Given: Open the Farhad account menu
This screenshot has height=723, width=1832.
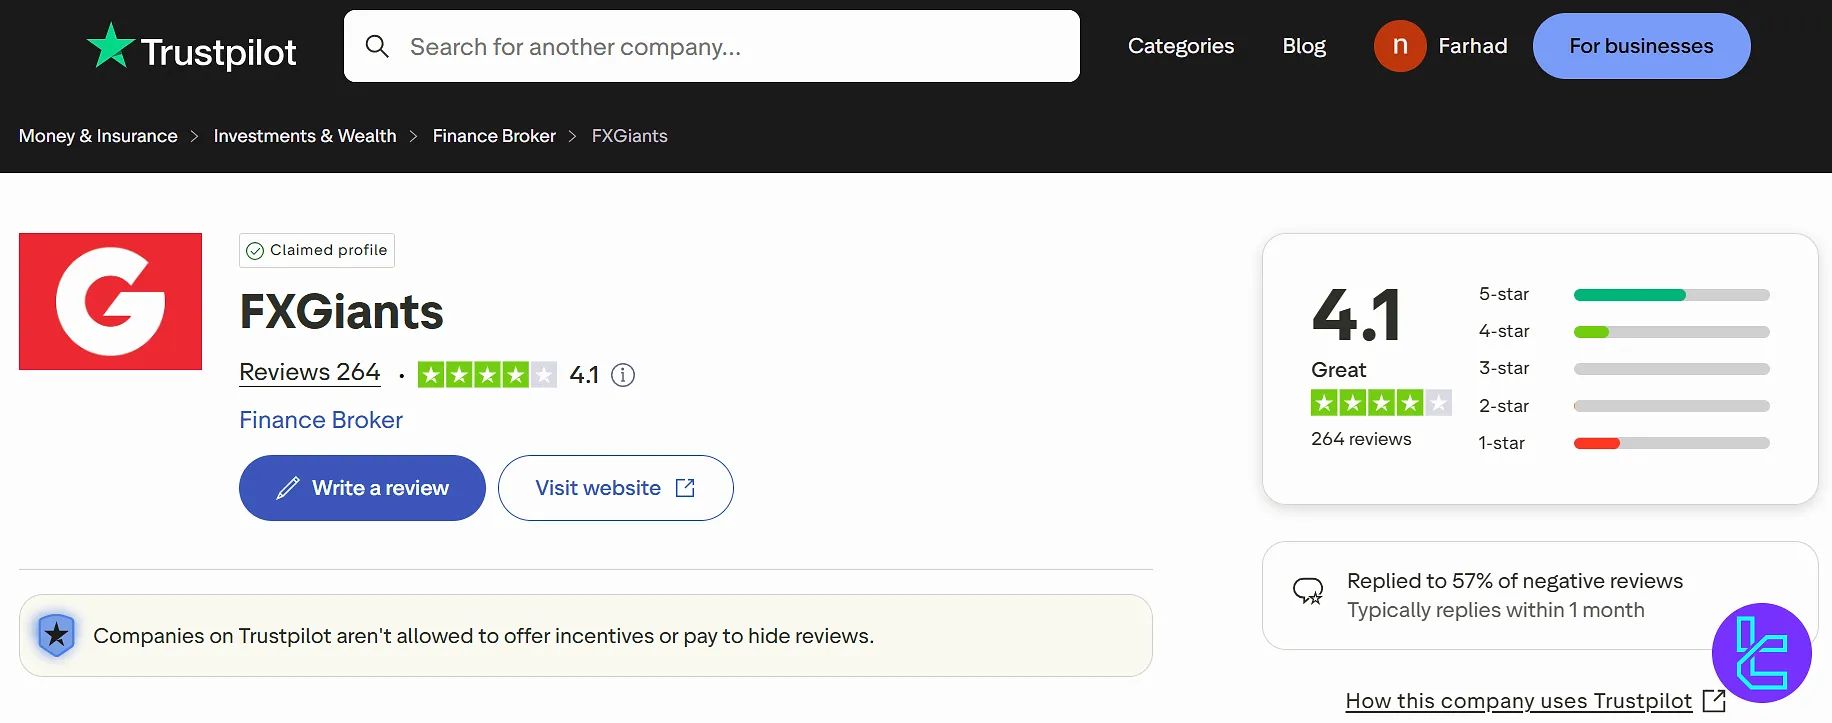Looking at the screenshot, I should [x=1441, y=46].
